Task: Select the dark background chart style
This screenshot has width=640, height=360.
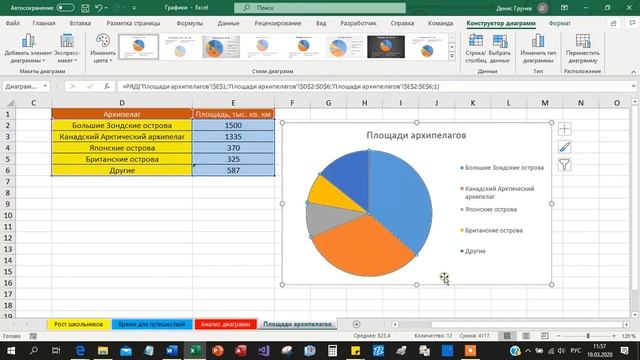Action: (386, 47)
